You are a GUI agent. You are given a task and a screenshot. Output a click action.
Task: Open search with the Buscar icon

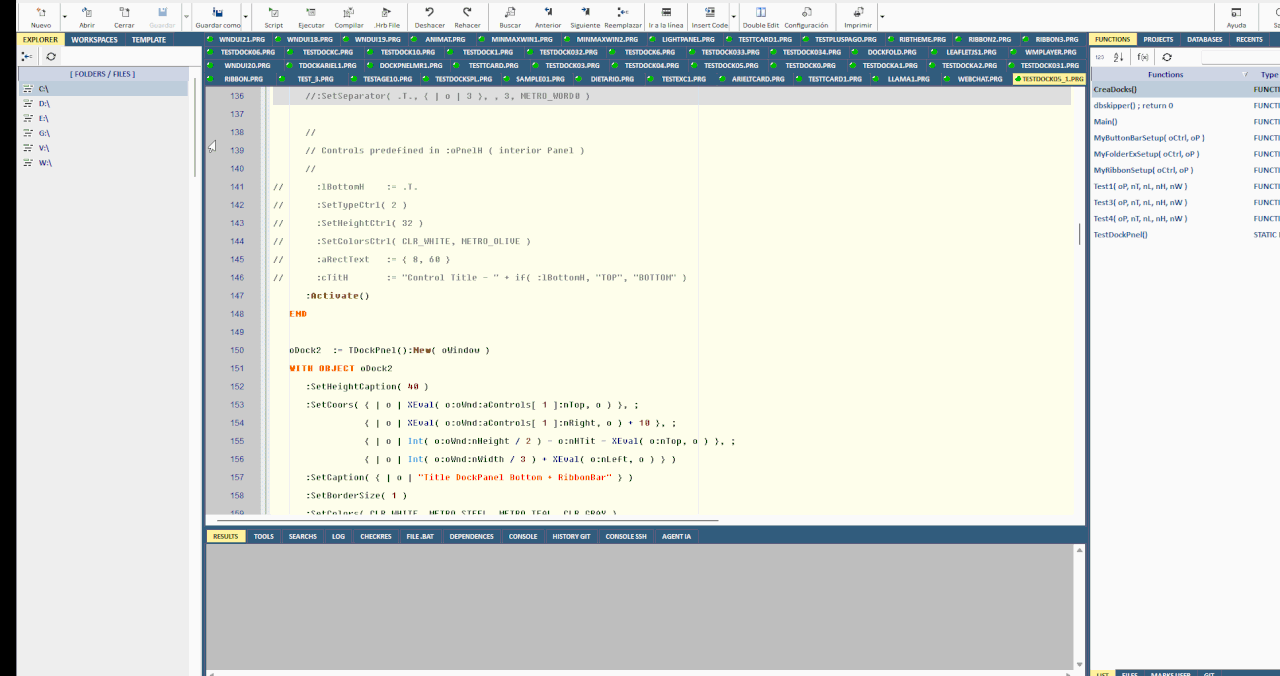point(510,13)
